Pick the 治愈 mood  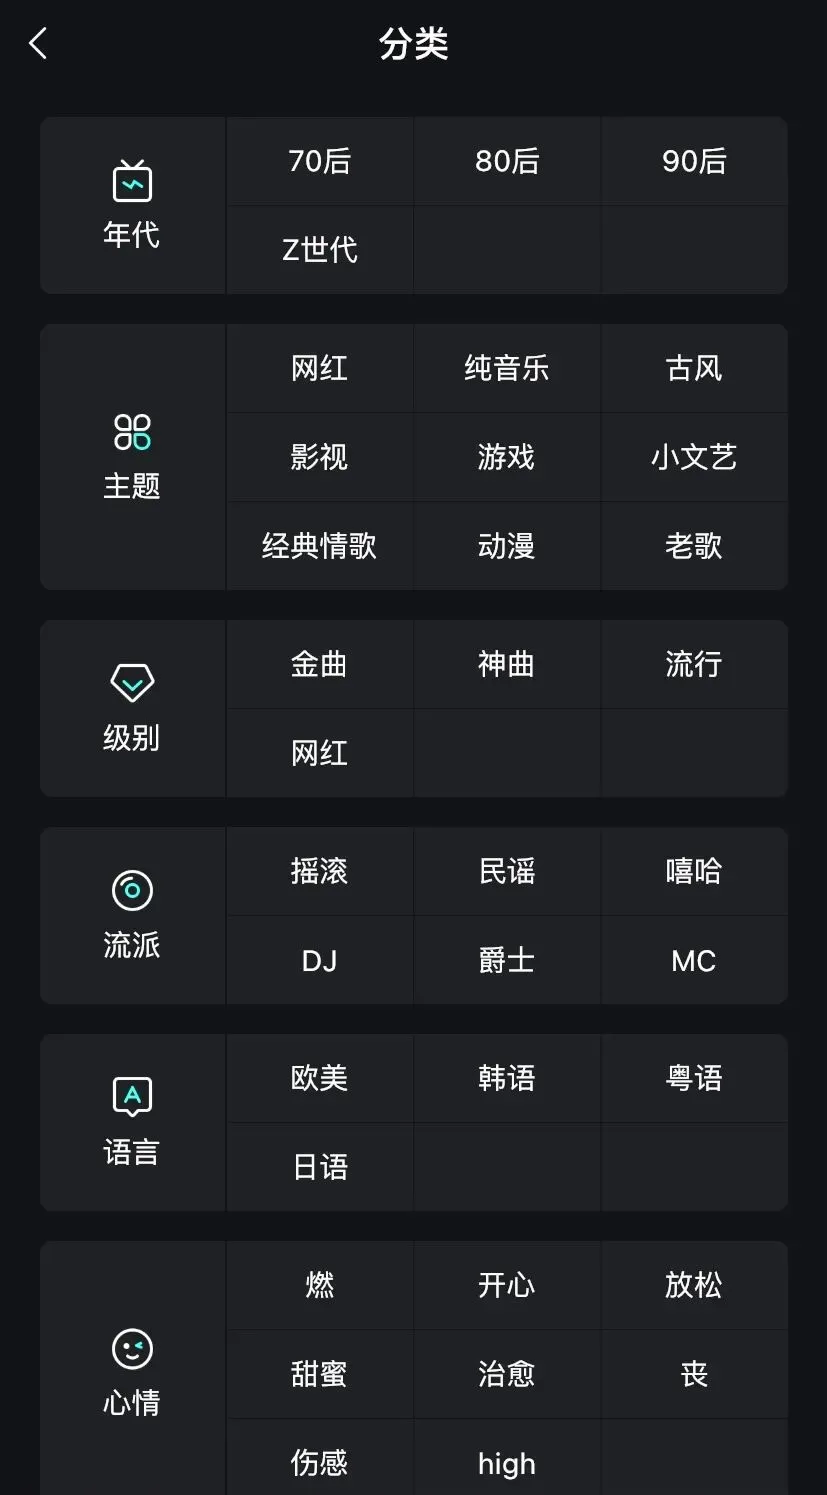click(x=507, y=1374)
